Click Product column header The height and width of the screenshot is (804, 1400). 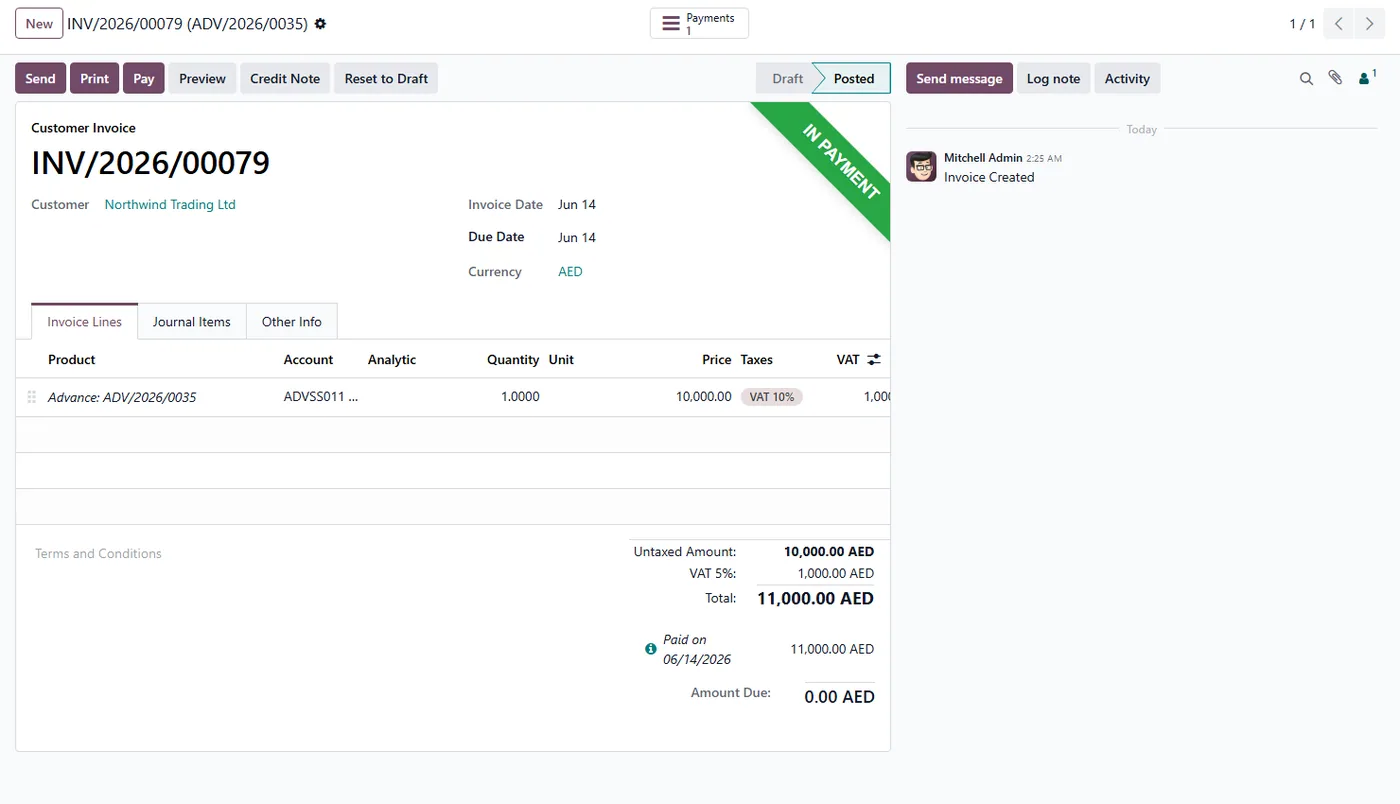(72, 359)
